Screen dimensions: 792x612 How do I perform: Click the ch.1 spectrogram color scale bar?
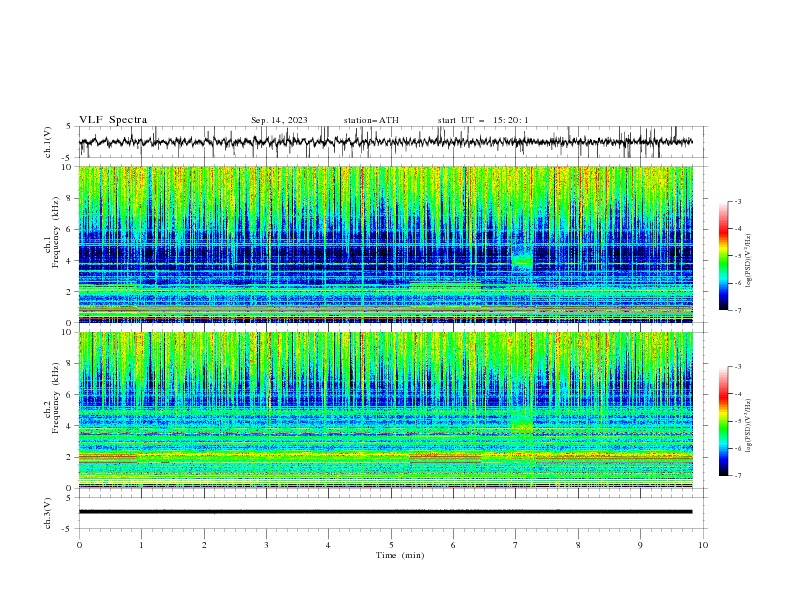tap(724, 256)
